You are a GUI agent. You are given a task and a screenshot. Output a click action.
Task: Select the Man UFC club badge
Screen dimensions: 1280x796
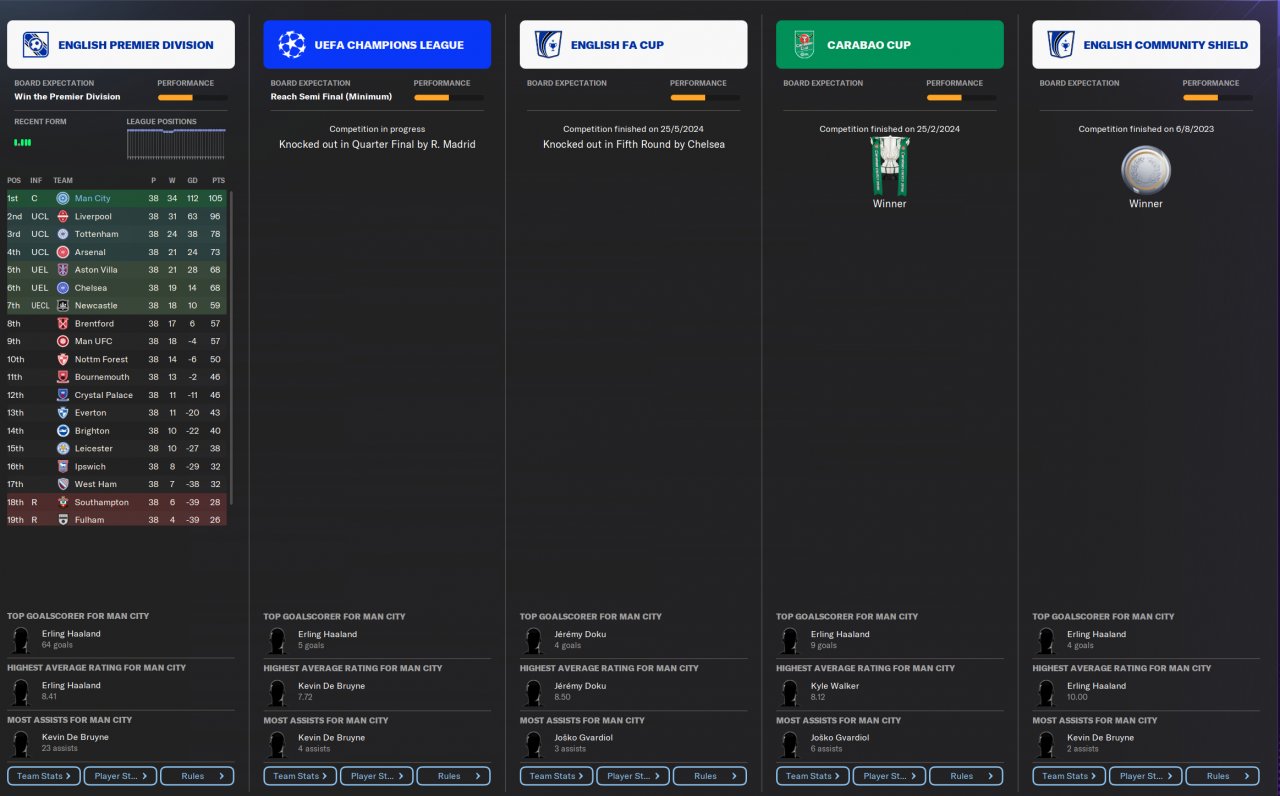point(63,341)
